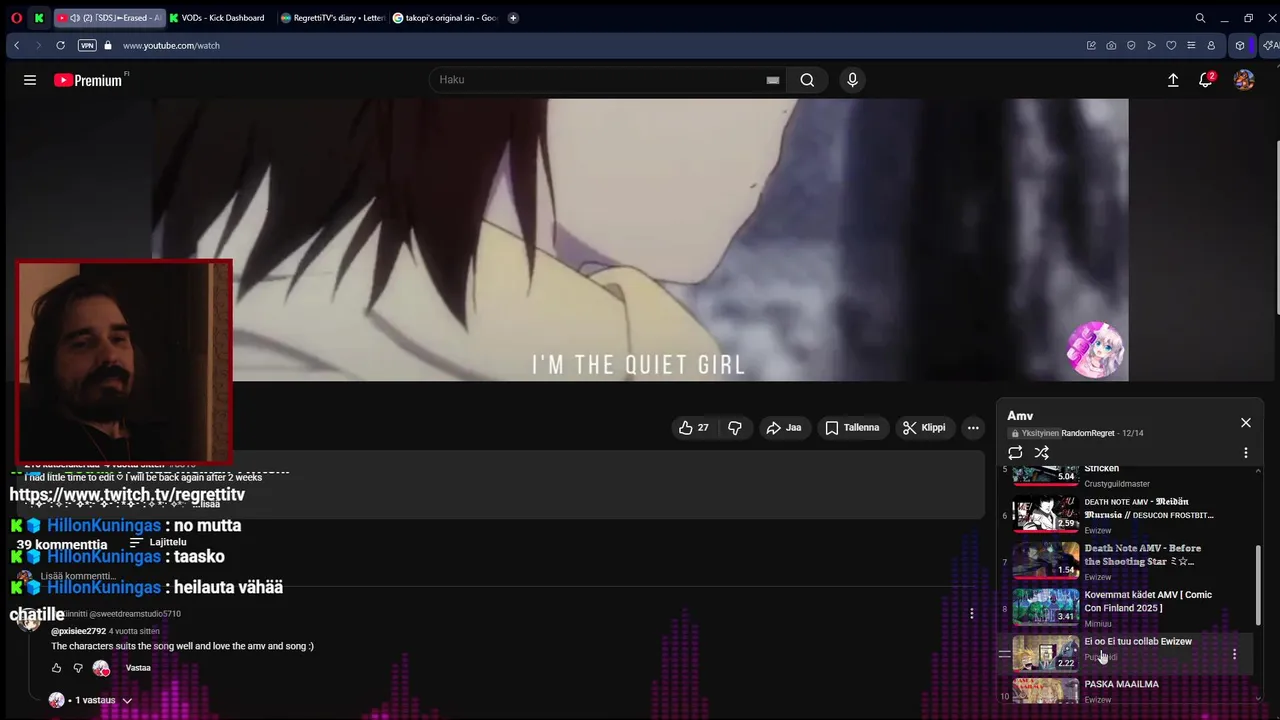Play PASKA MAAILMA playlist item
Viewport: 1280px width, 720px height.
pos(1125,691)
